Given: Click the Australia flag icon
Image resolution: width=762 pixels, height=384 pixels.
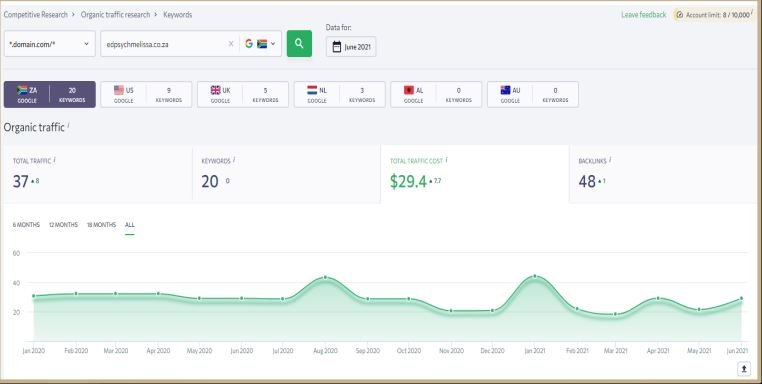Looking at the screenshot, I should pyautogui.click(x=505, y=90).
